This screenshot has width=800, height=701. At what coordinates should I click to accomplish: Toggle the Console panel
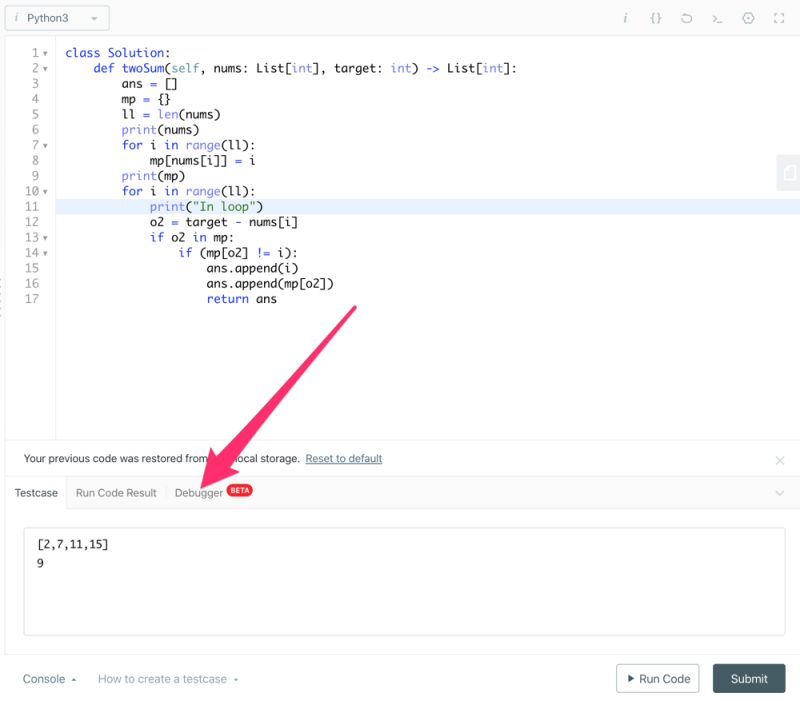(49, 679)
